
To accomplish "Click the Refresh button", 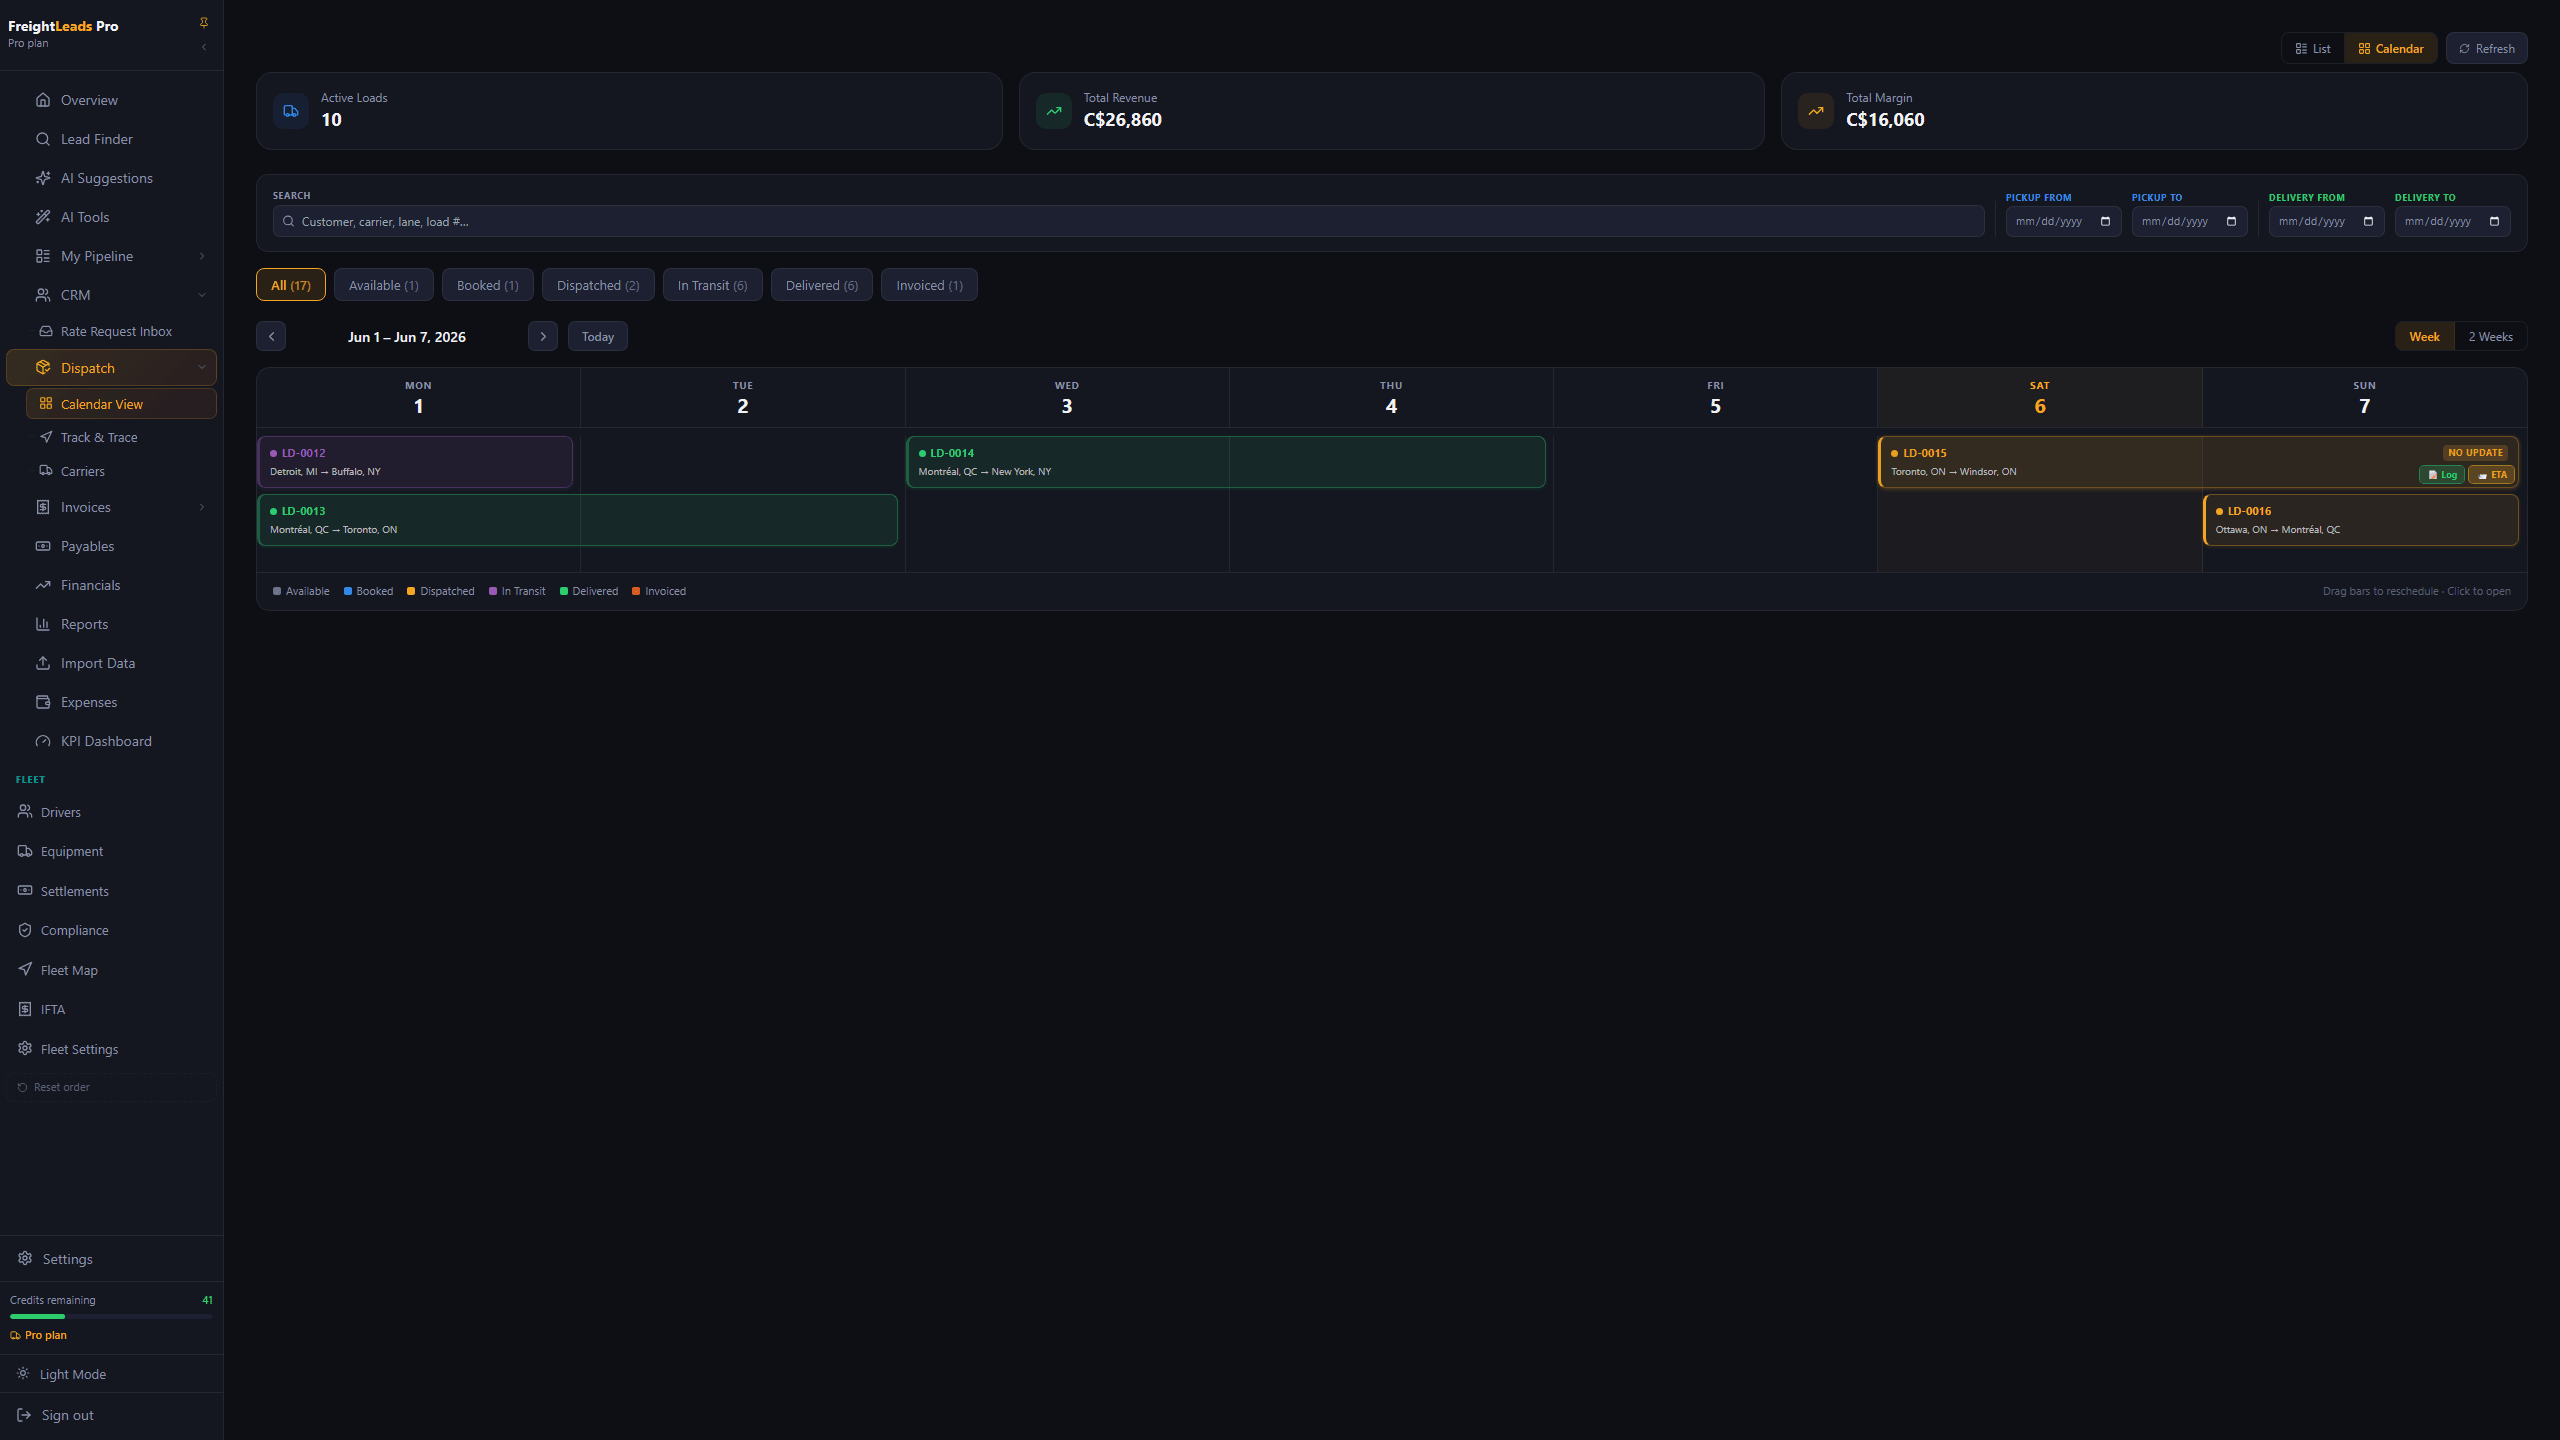I will pos(2487,48).
